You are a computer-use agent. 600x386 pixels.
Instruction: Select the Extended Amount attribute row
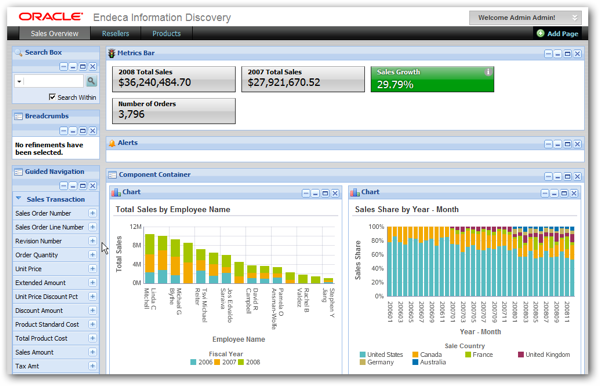click(55, 282)
